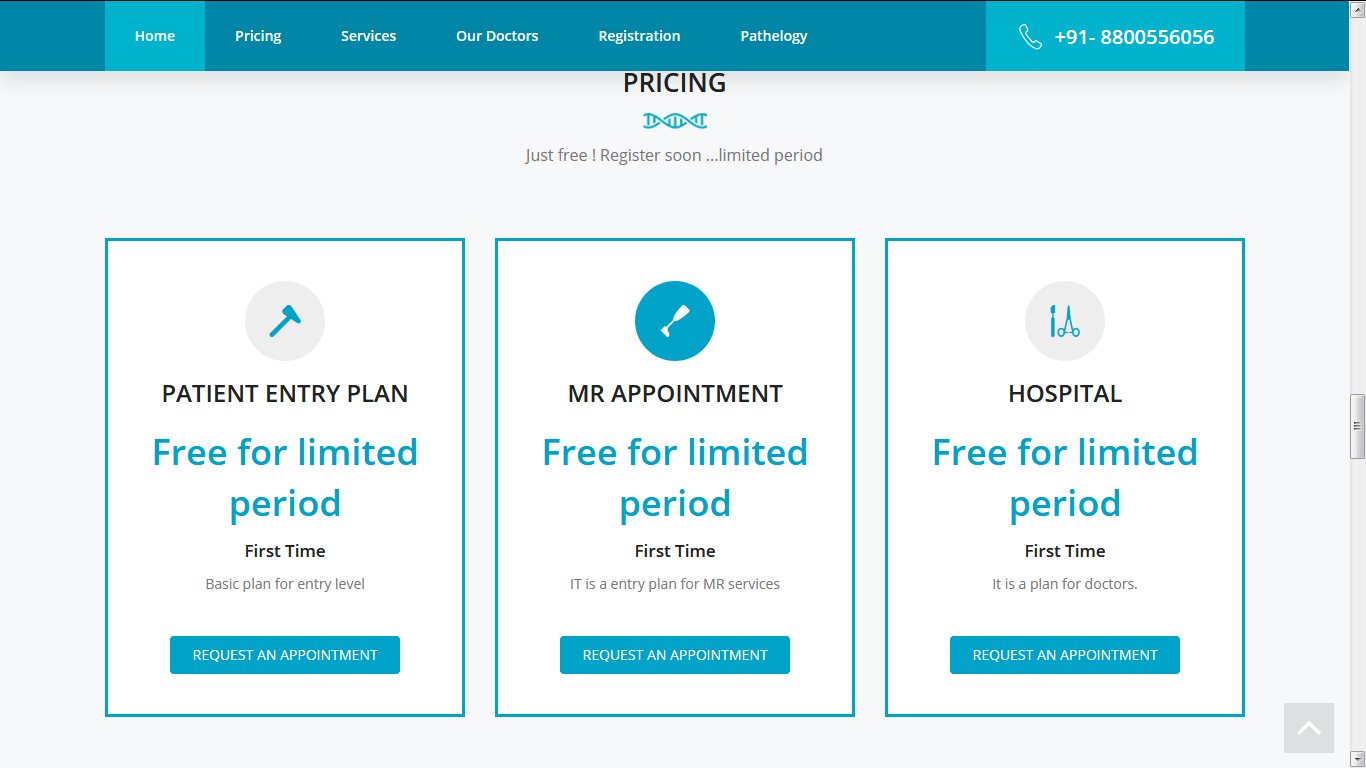Open the Services navigation link
1366x768 pixels.
pyautogui.click(x=368, y=36)
